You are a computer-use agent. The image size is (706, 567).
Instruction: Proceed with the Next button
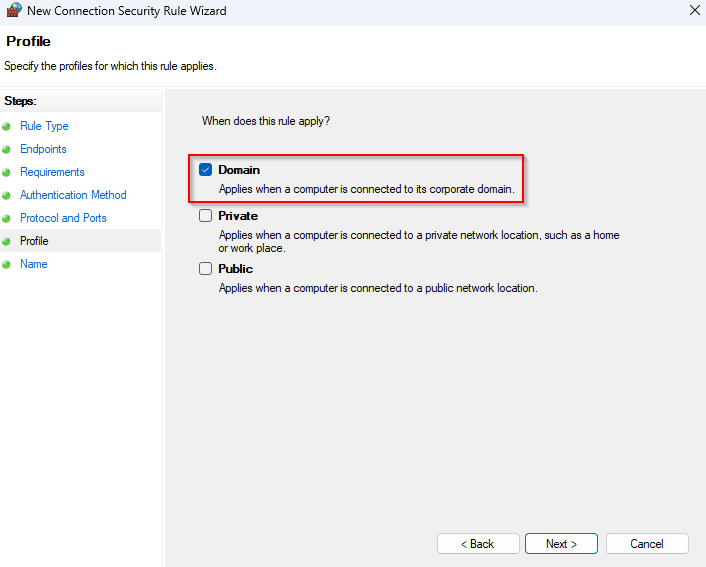tap(561, 544)
